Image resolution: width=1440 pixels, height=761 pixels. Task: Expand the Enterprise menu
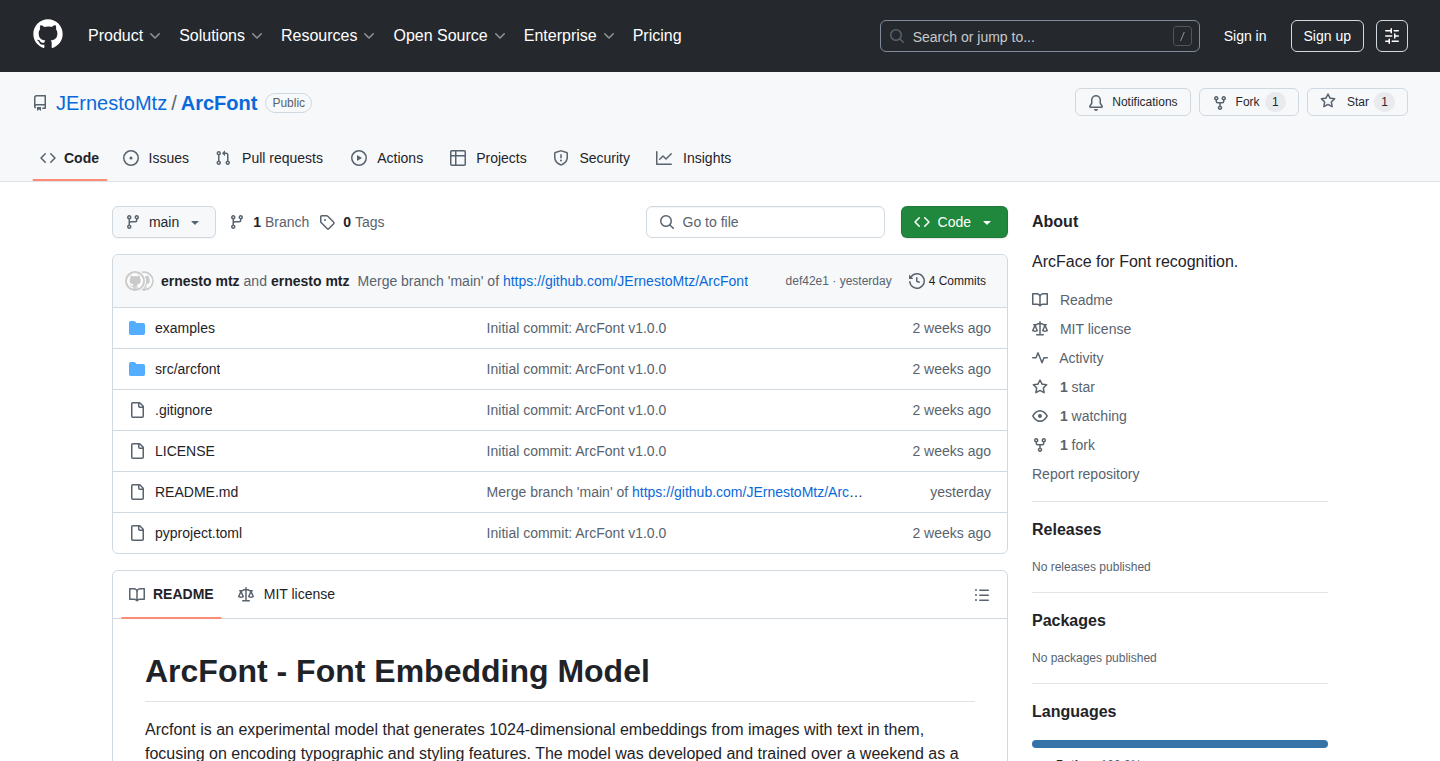click(x=569, y=35)
